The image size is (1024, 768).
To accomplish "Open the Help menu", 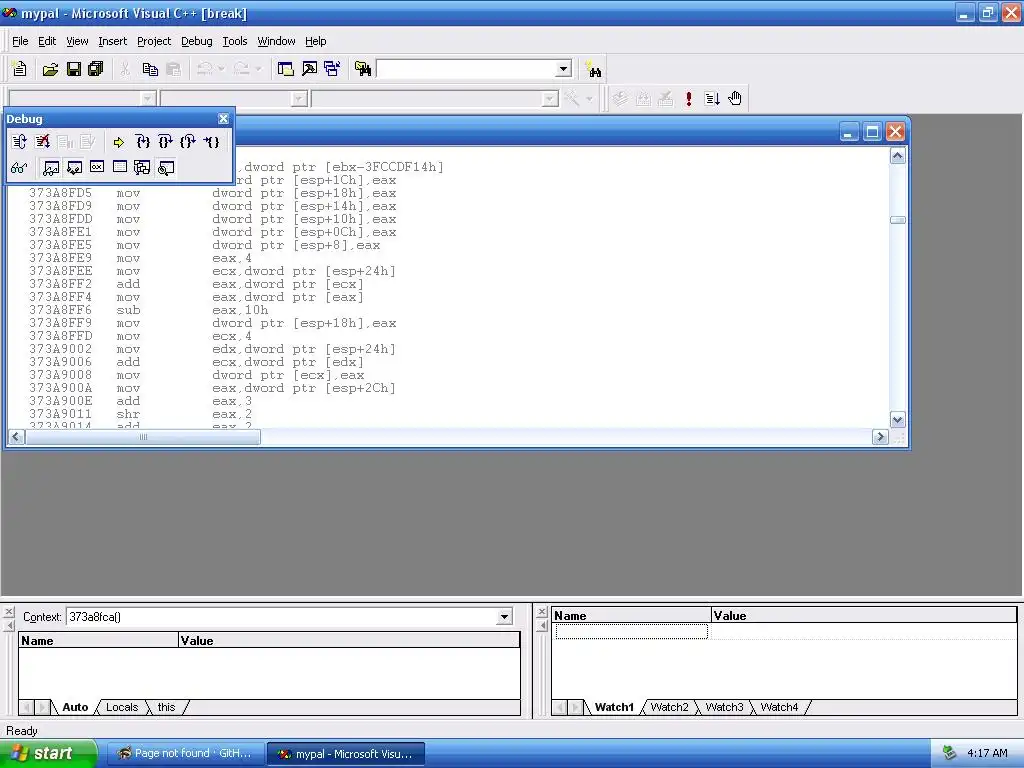I will pos(315,41).
